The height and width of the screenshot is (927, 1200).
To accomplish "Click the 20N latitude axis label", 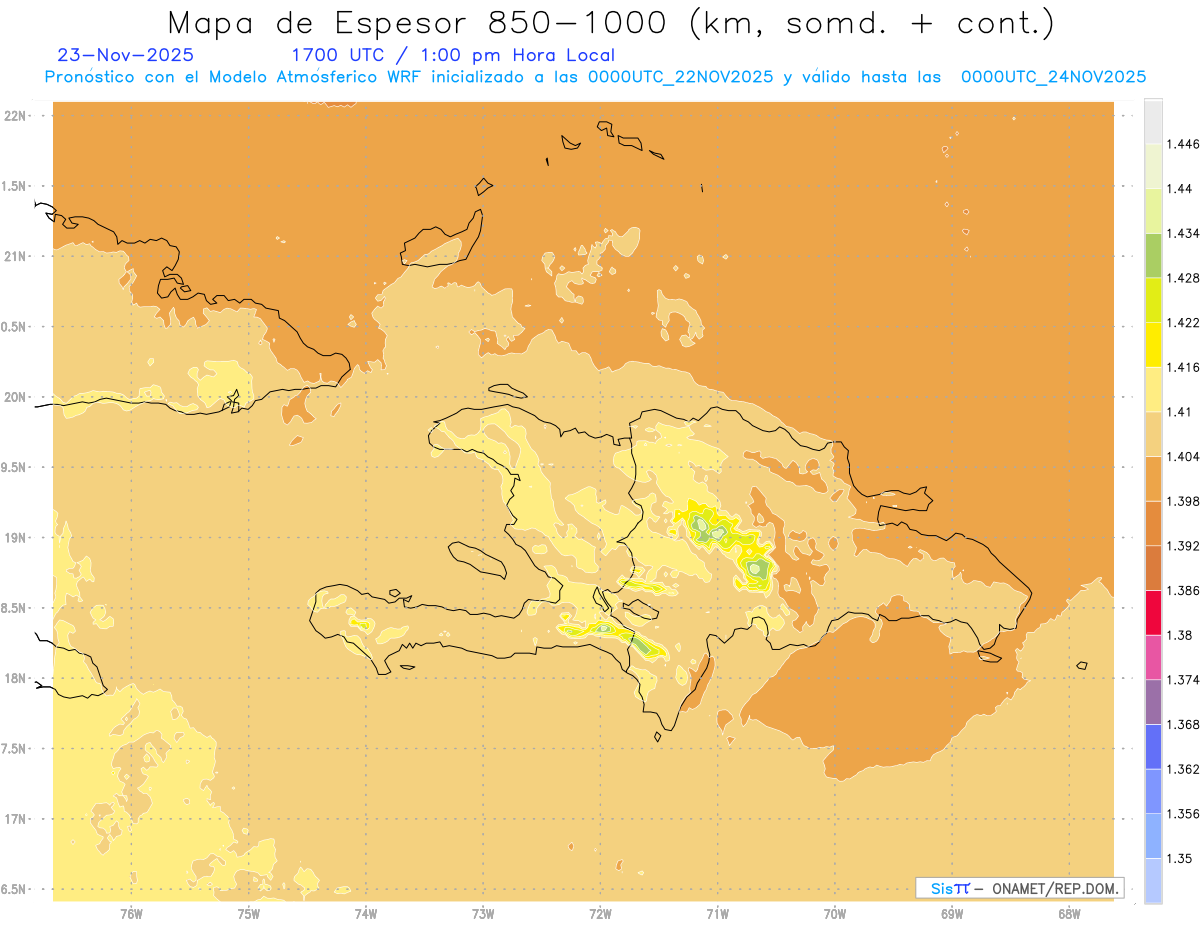I will tap(16, 397).
